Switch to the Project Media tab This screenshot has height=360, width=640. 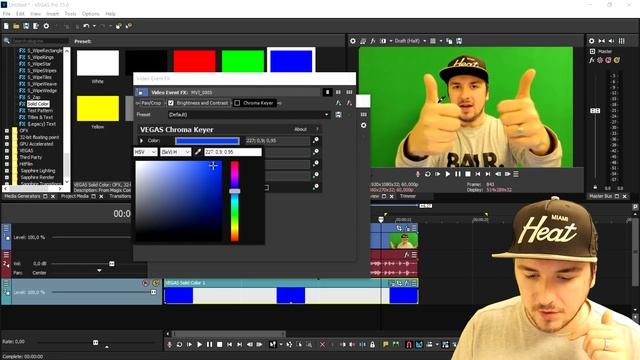click(x=75, y=196)
